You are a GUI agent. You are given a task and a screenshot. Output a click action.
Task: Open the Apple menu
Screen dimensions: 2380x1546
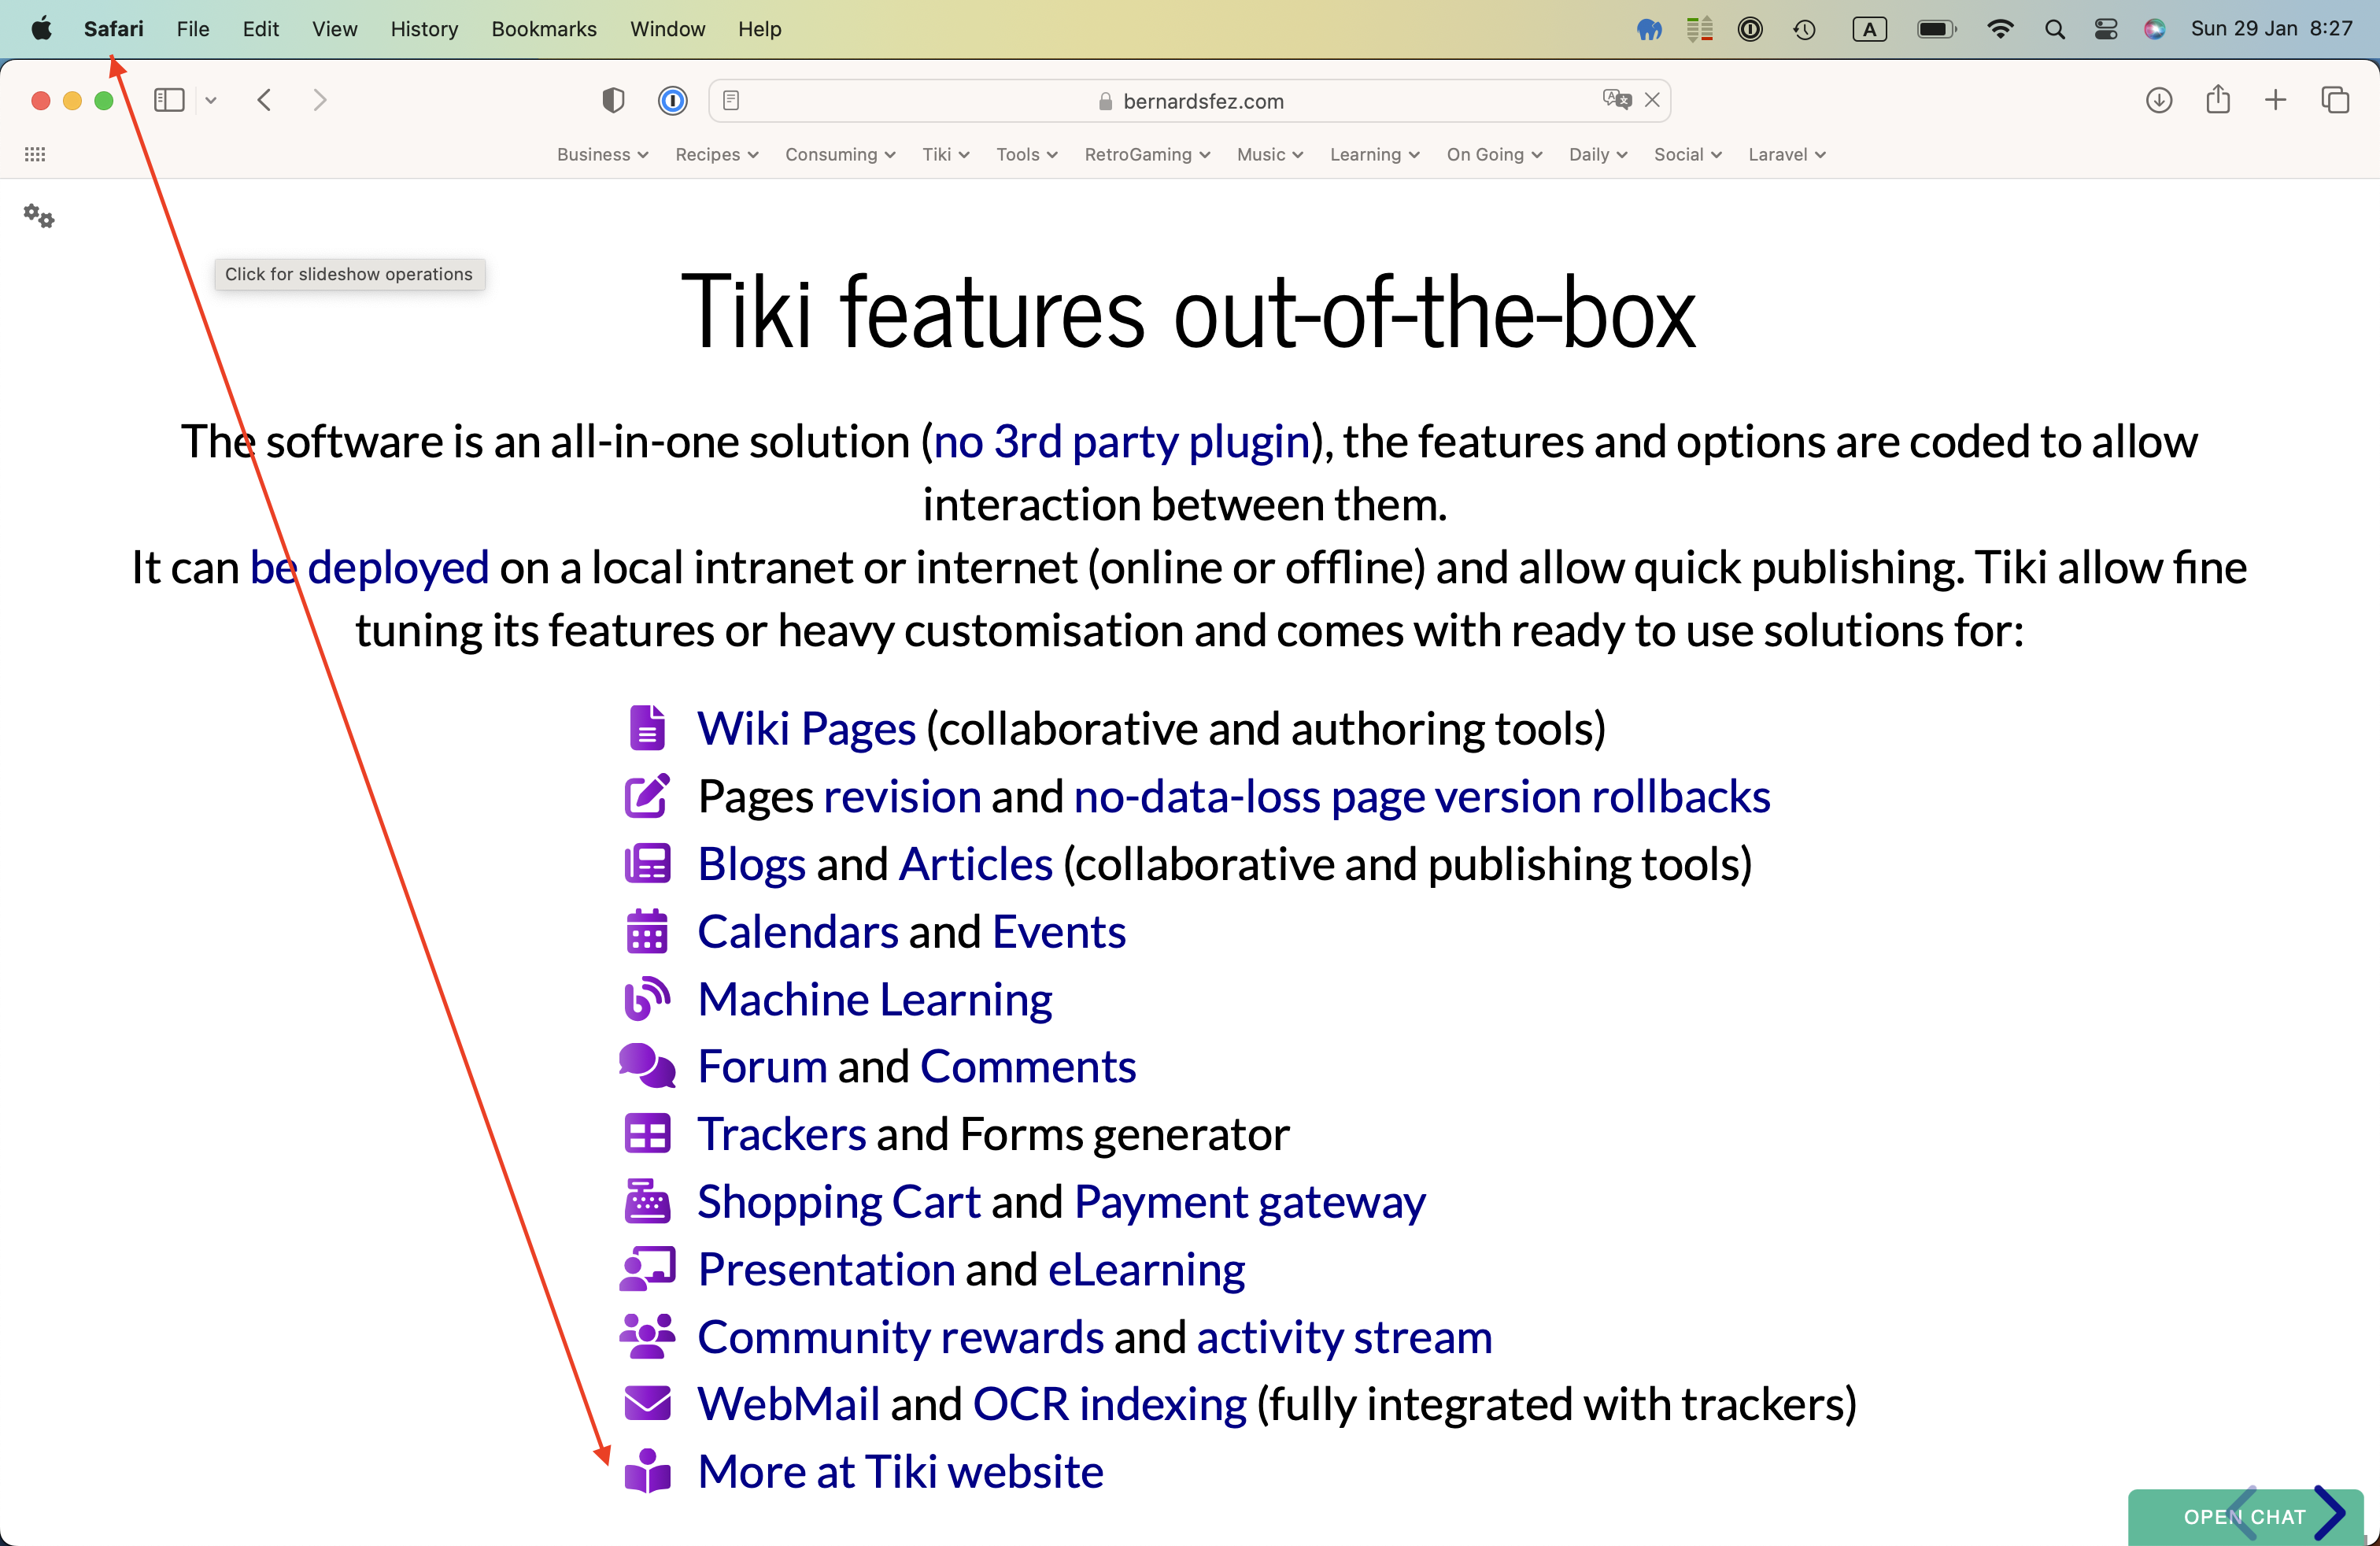41,29
